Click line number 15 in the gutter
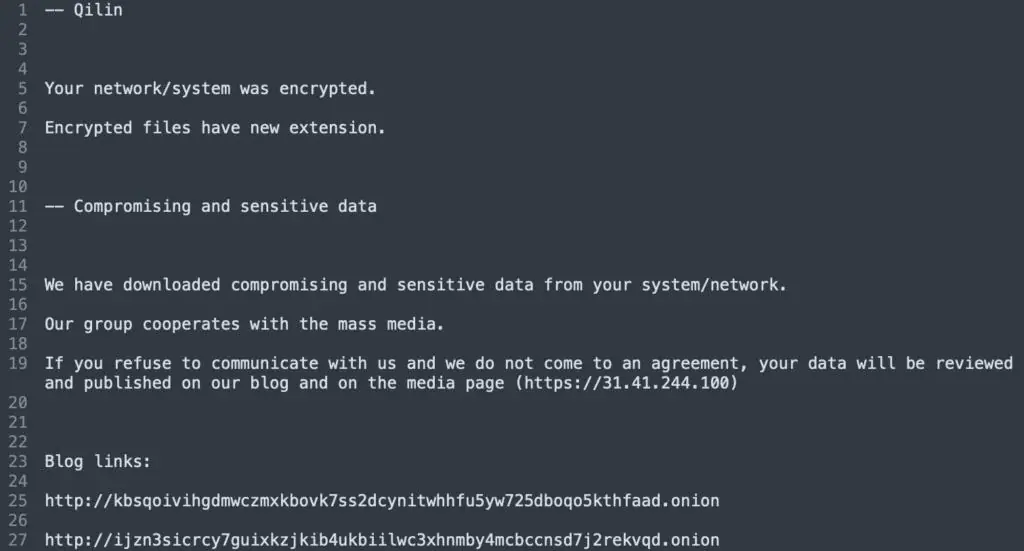 pyautogui.click(x=18, y=285)
